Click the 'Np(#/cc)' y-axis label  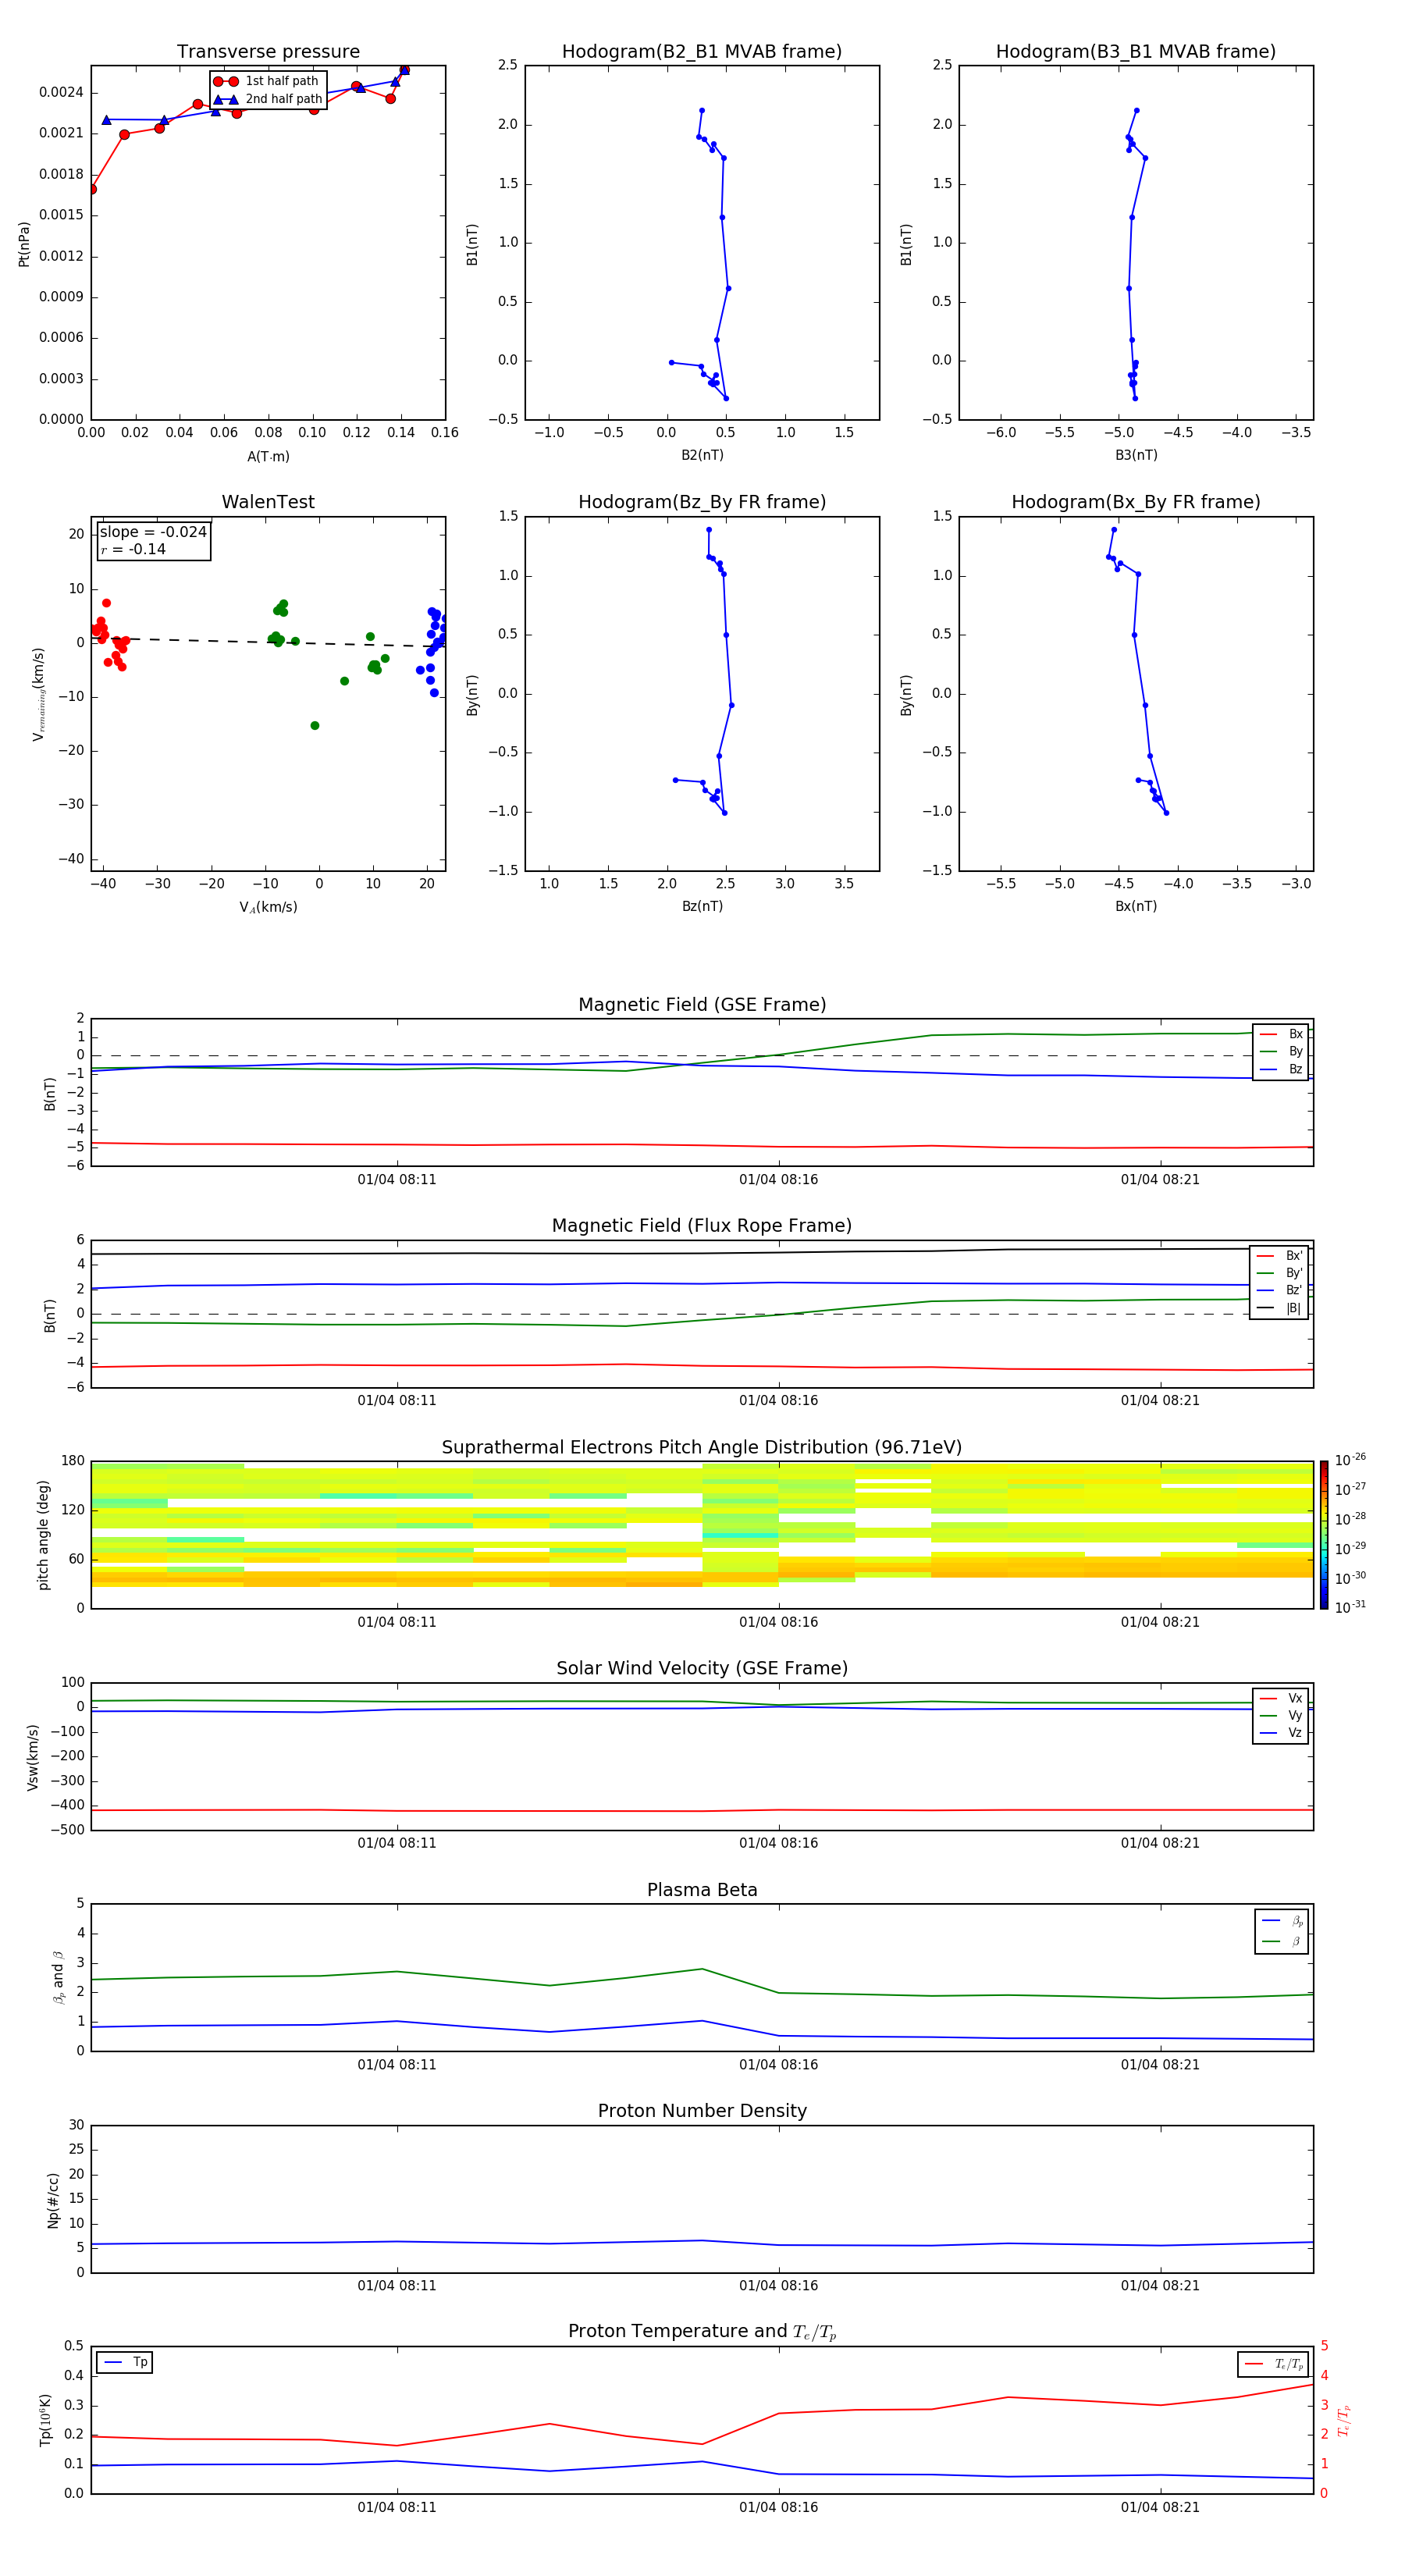click(53, 2200)
